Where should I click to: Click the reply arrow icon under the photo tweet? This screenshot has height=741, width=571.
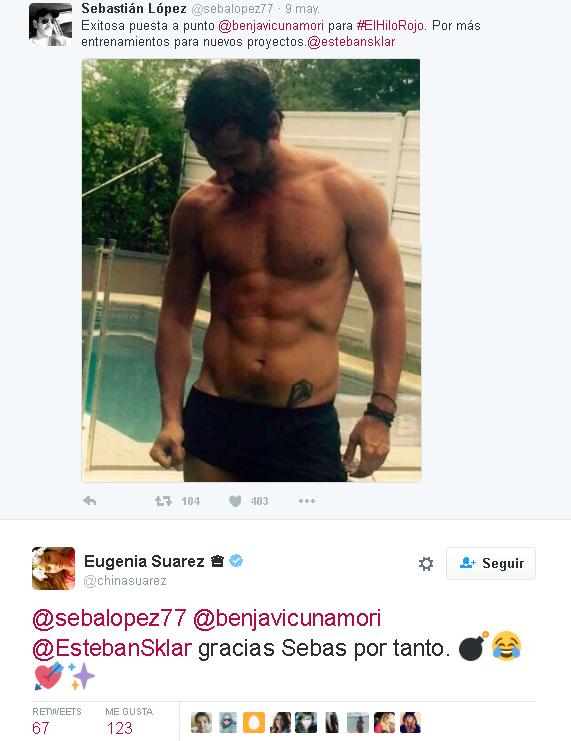(89, 501)
